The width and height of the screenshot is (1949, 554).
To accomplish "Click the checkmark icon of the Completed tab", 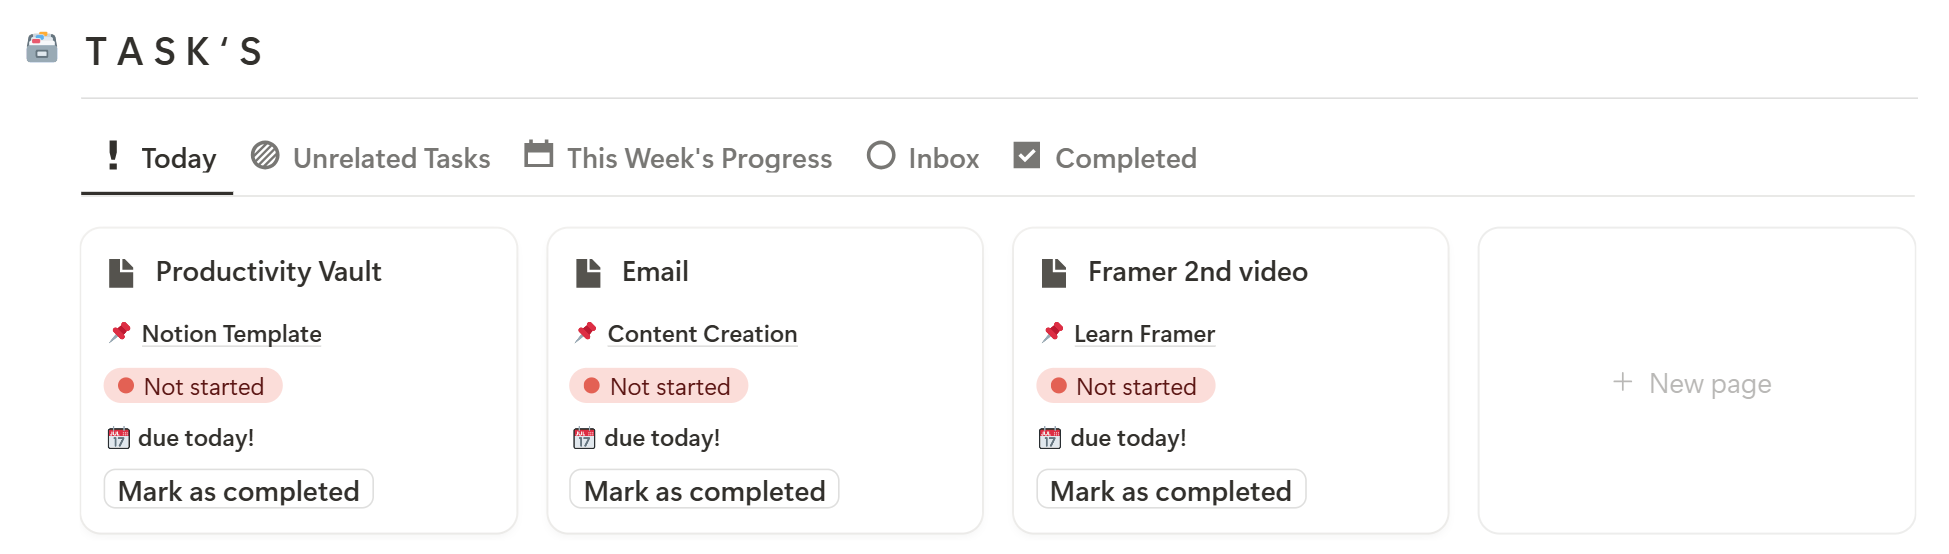I will pyautogui.click(x=1027, y=155).
